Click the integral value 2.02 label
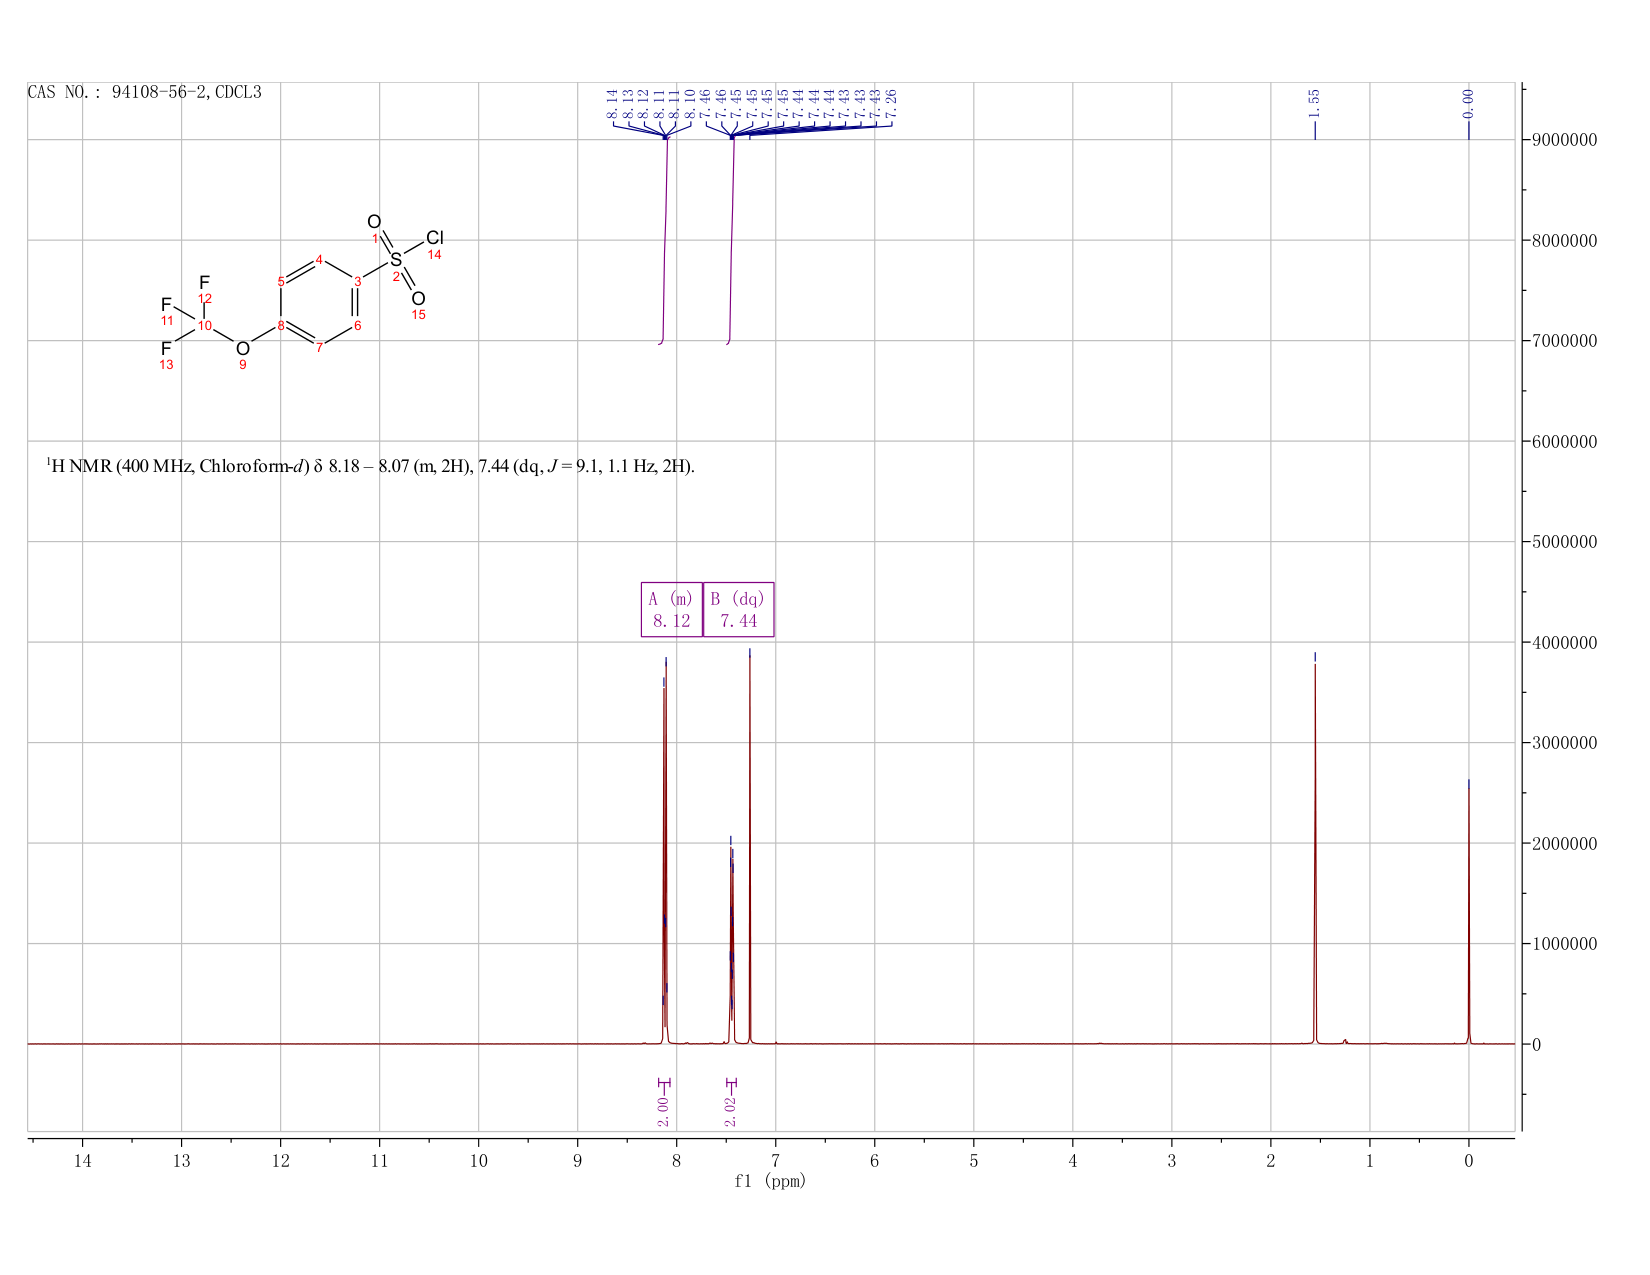The height and width of the screenshot is (1275, 1650). [730, 1110]
